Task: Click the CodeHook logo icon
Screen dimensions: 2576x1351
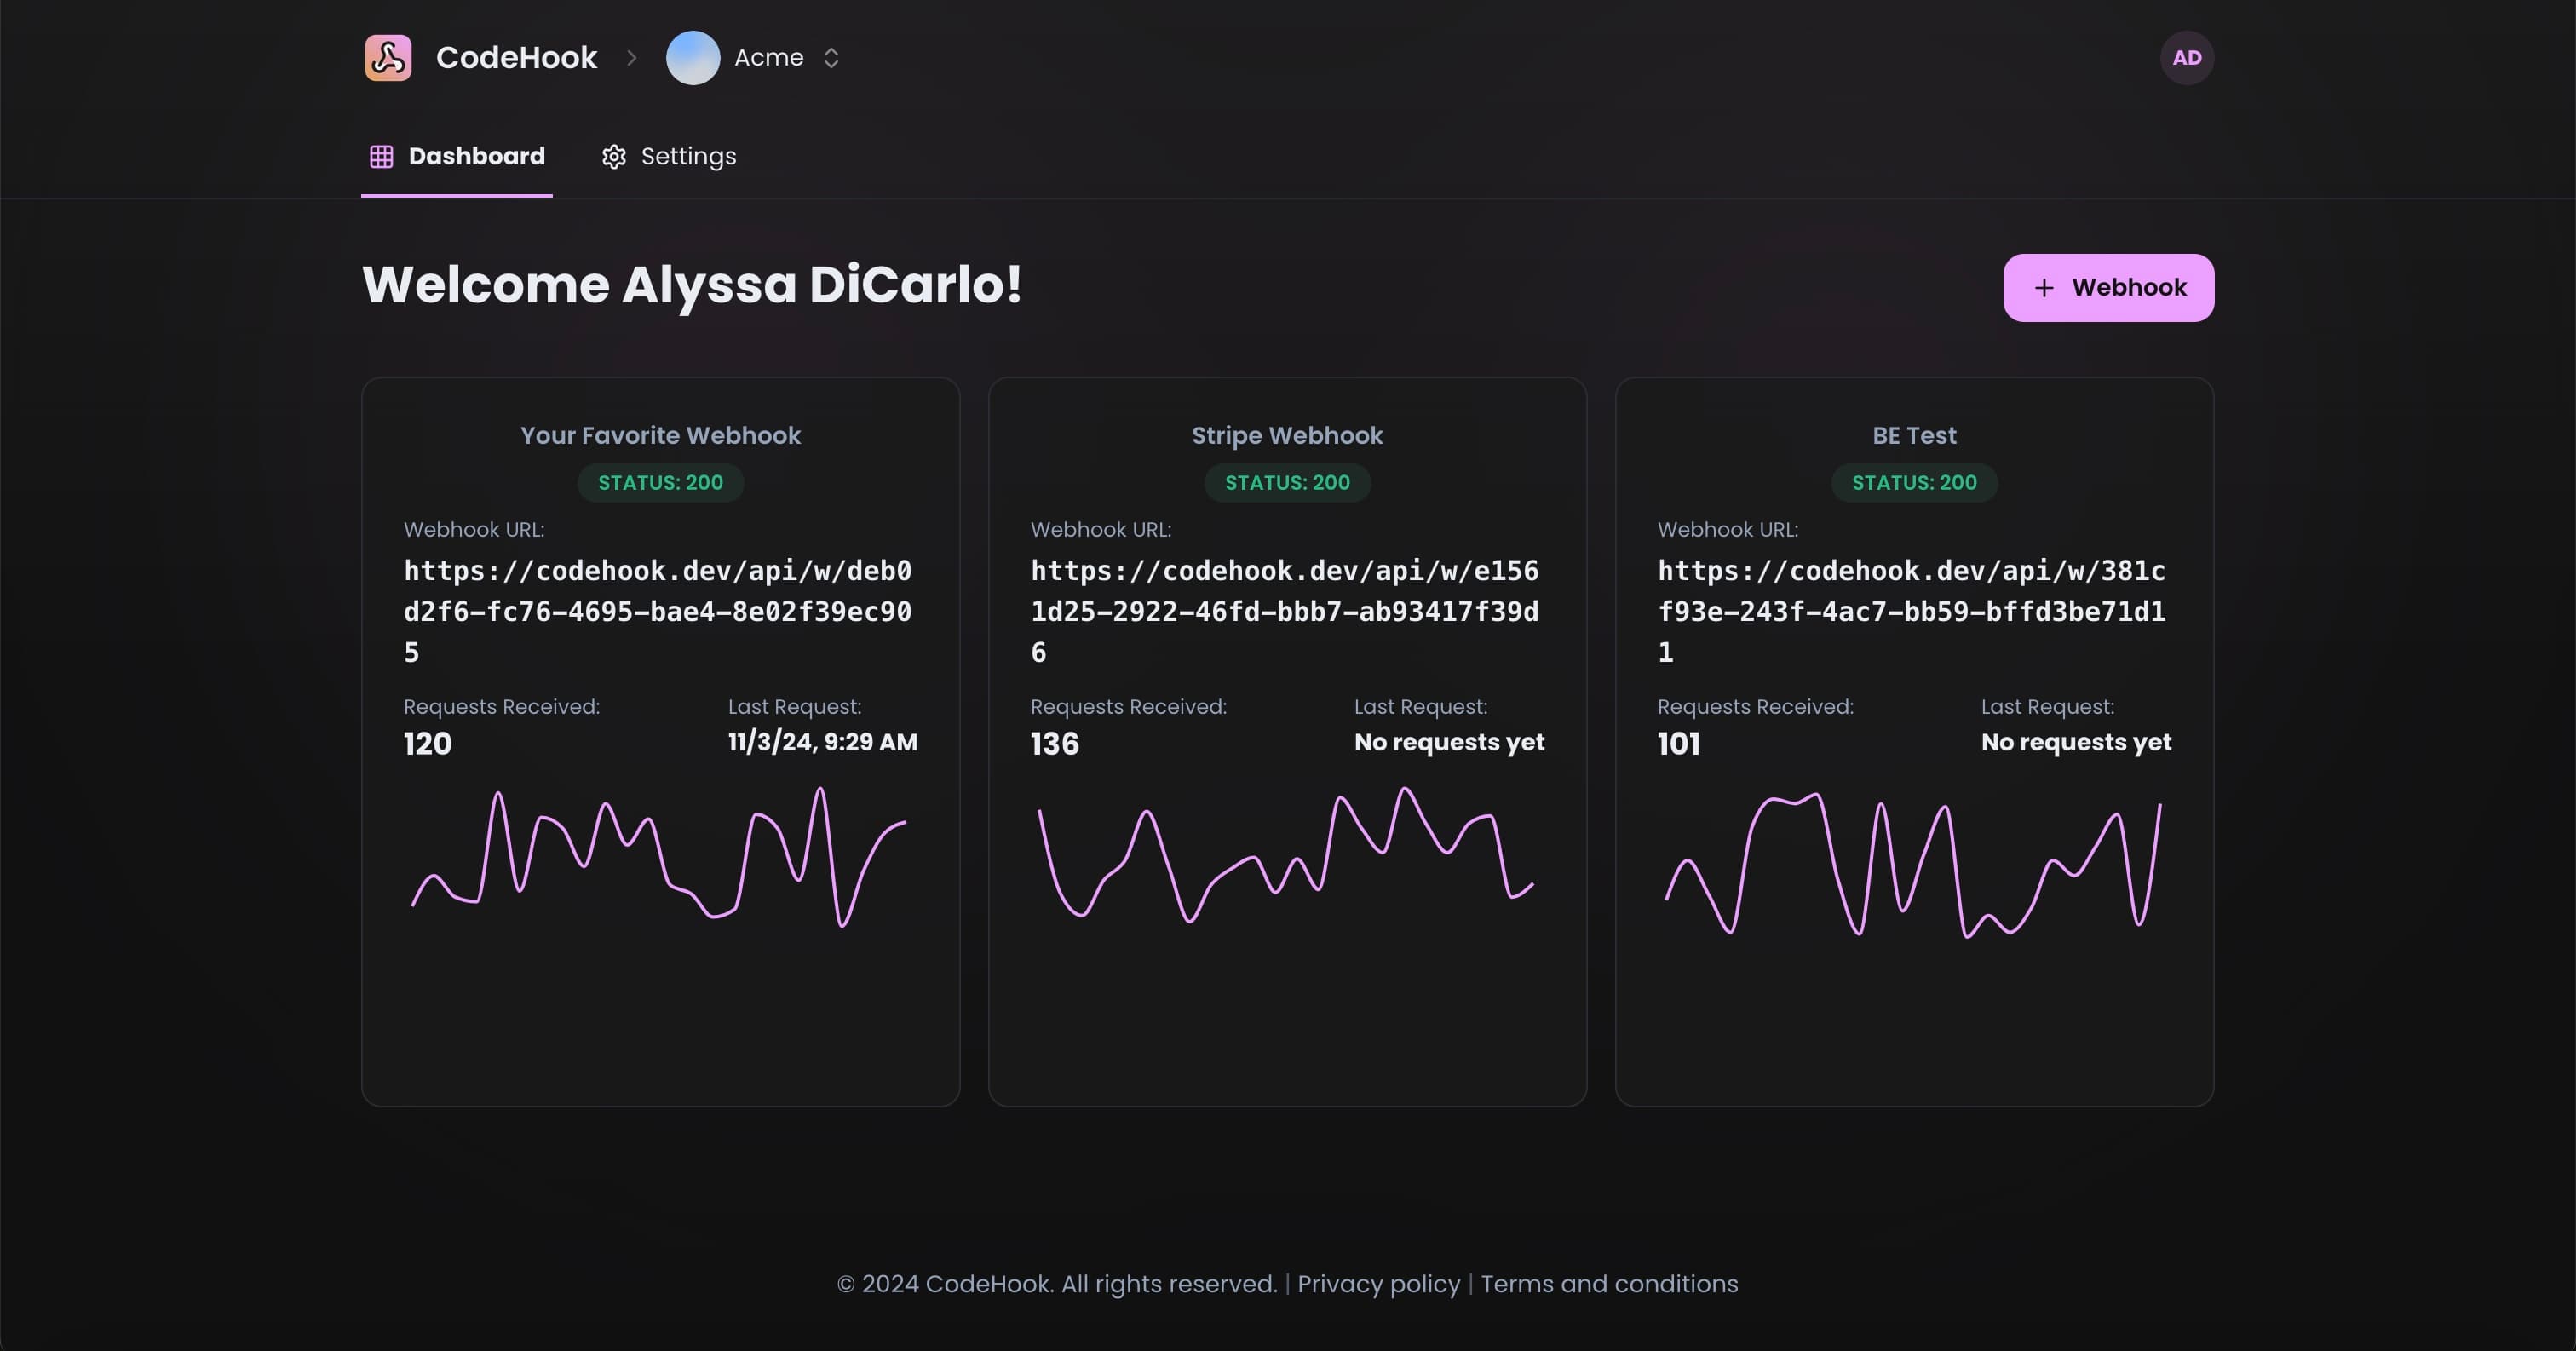Action: click(x=388, y=58)
